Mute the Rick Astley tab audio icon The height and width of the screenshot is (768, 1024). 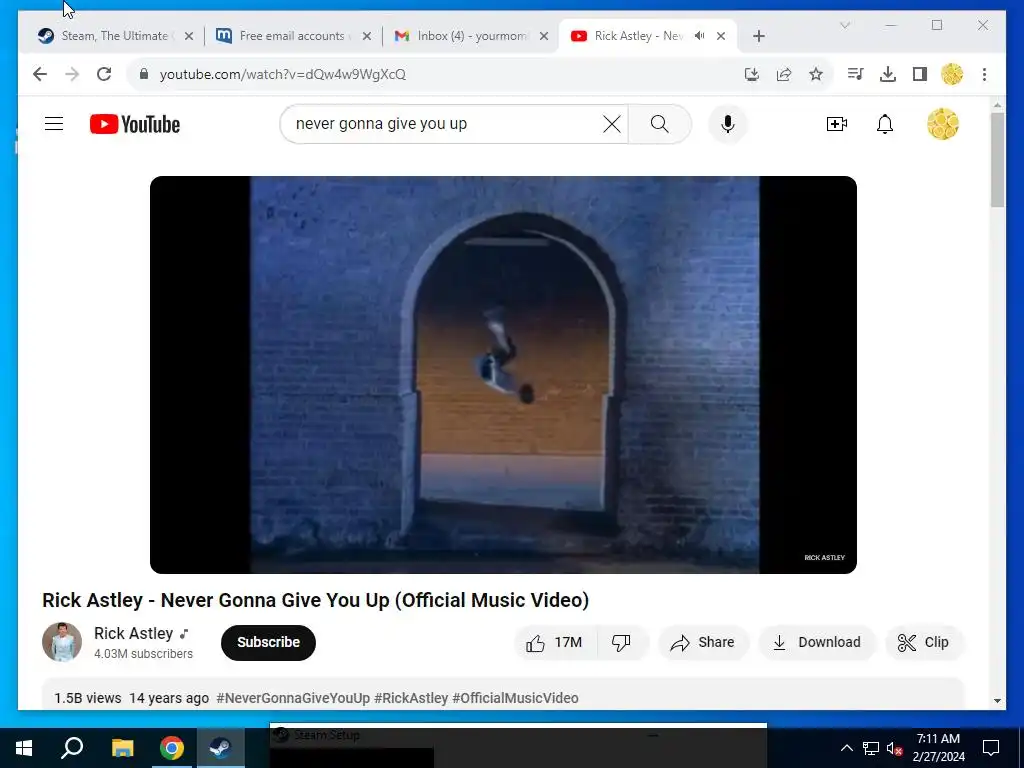tap(699, 36)
